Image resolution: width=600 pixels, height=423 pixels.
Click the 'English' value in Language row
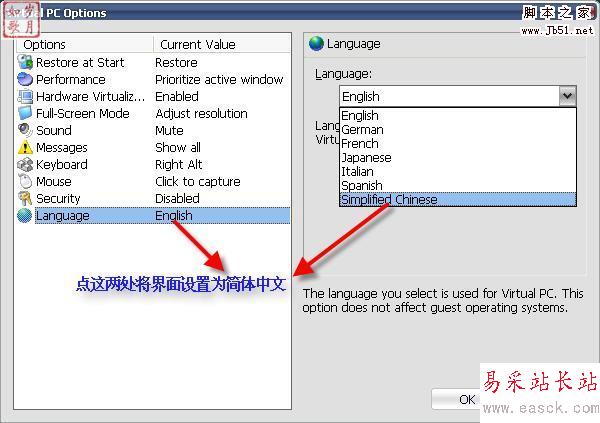(x=174, y=216)
